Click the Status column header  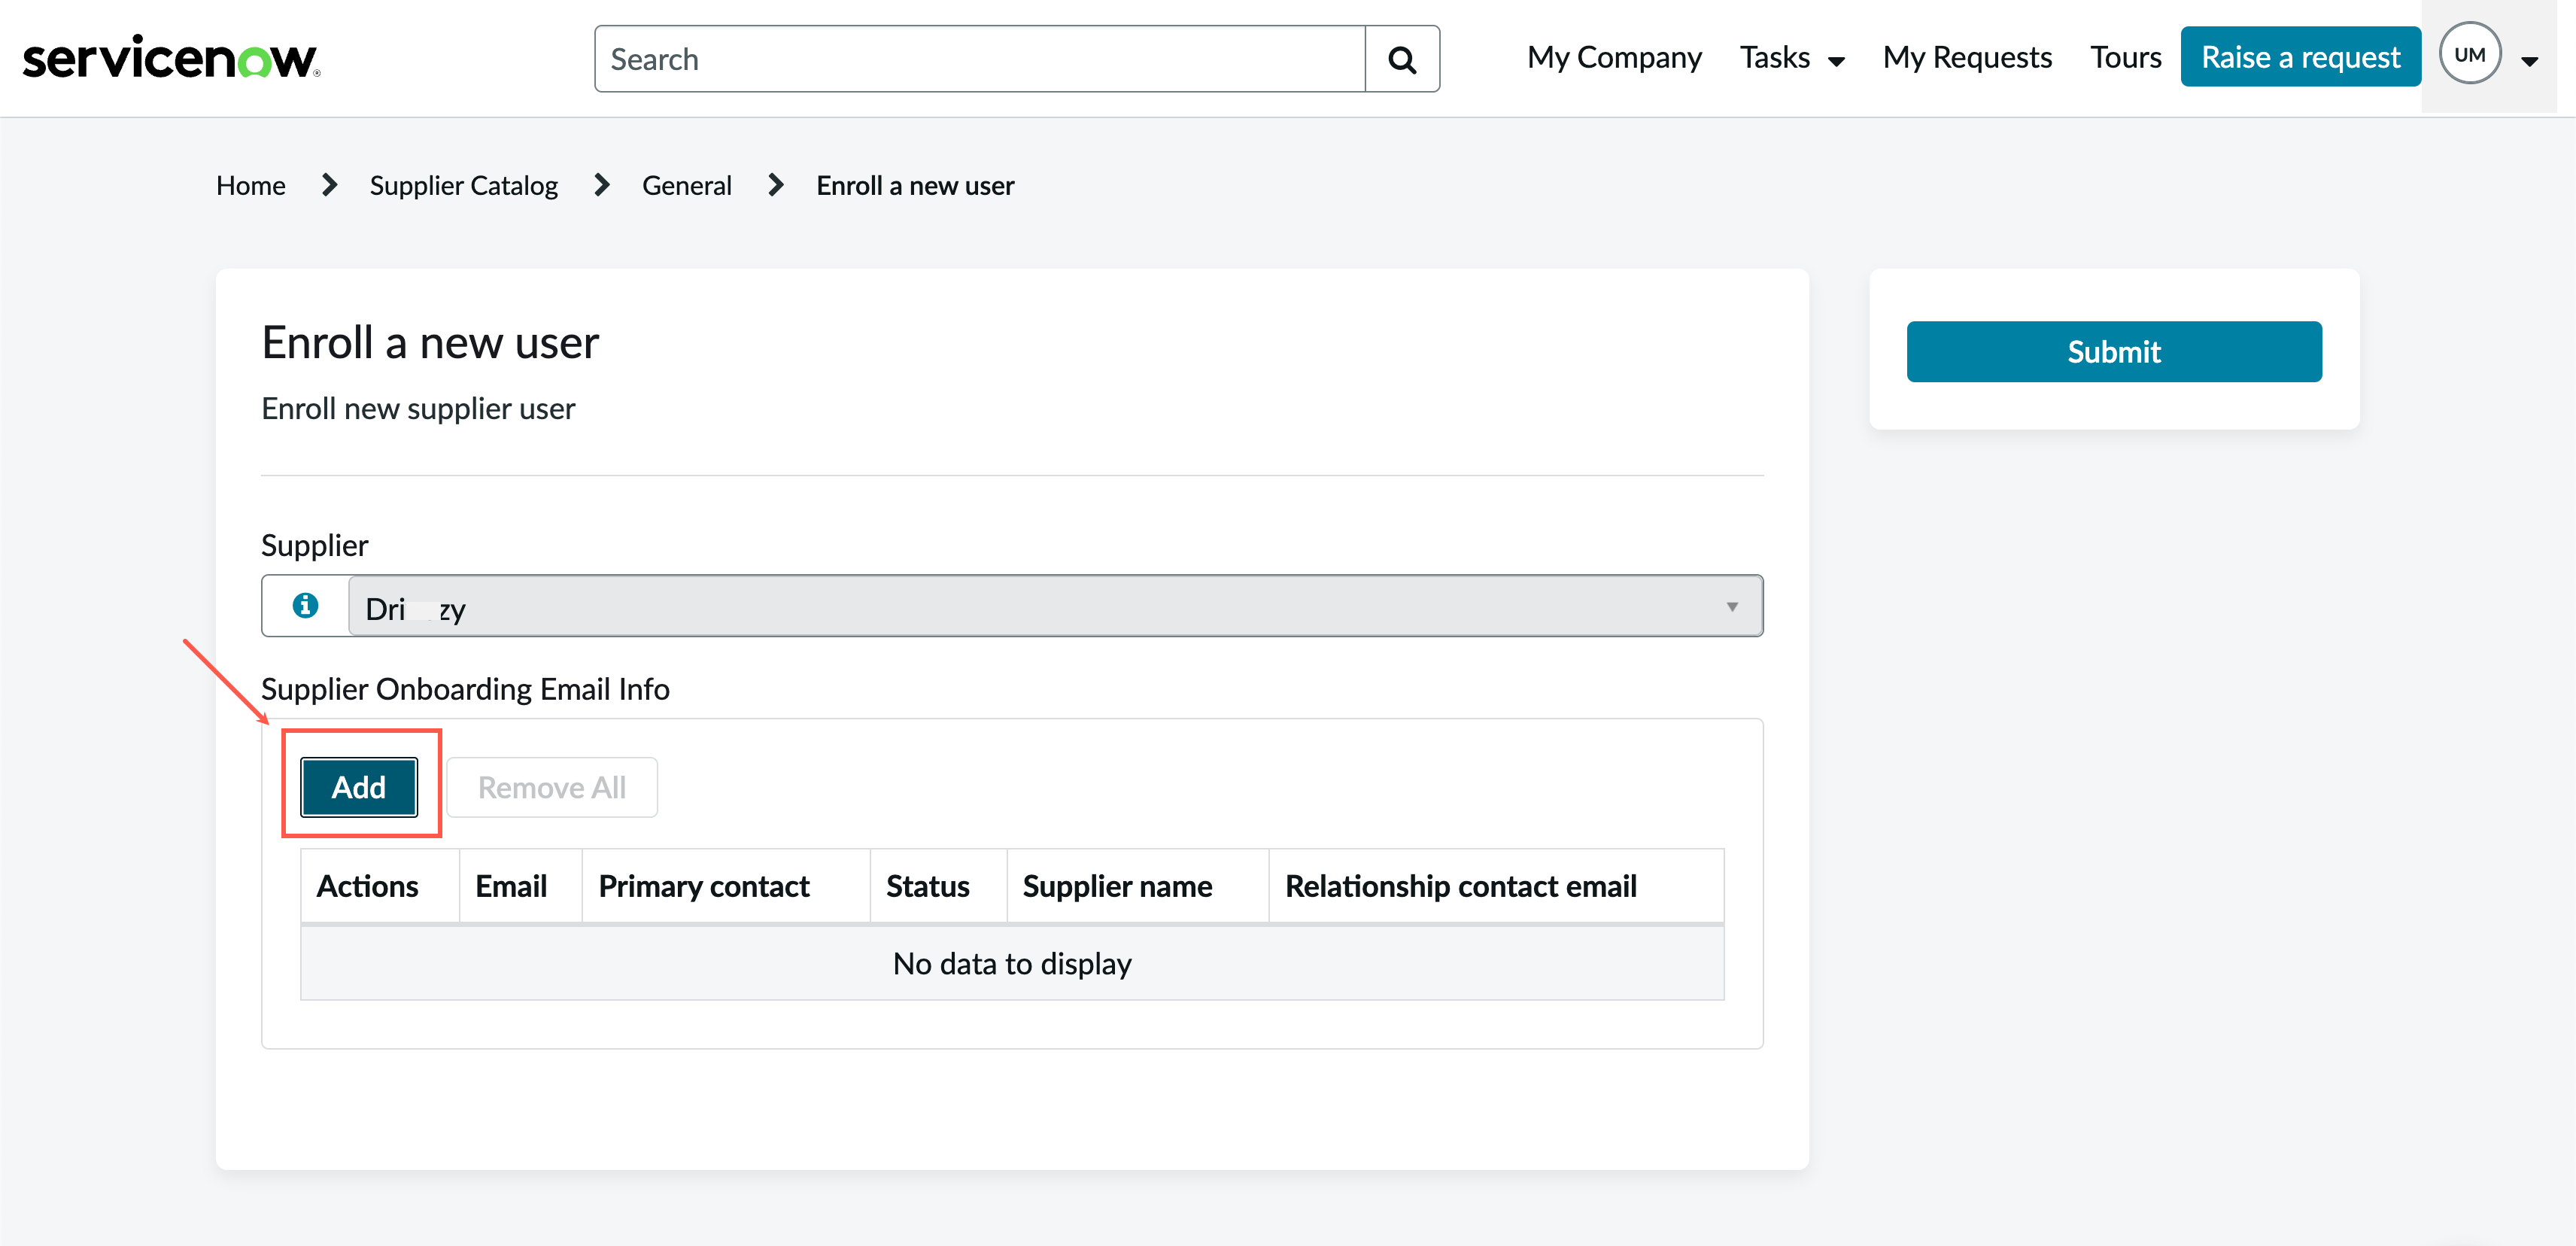click(x=938, y=886)
